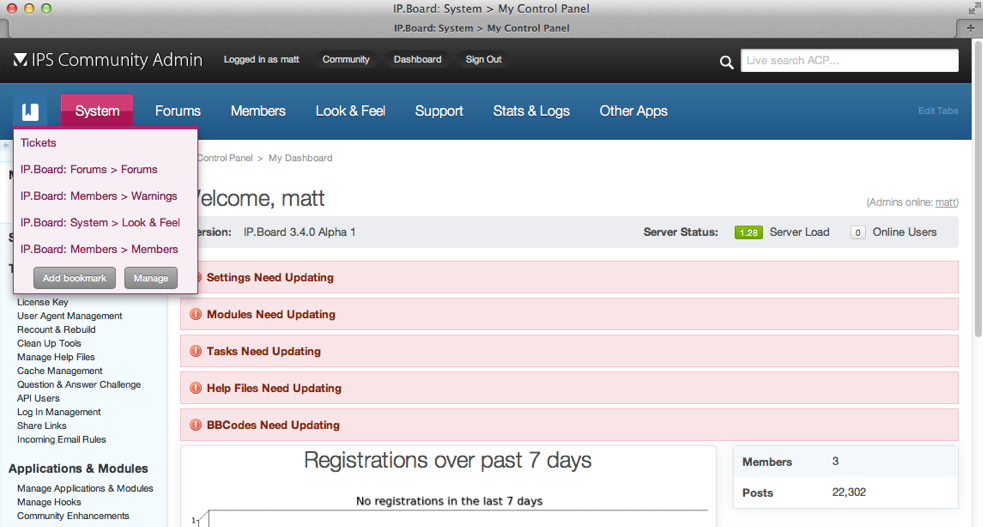Open bookmark IP.Board: System > Look & Feel

(x=100, y=222)
